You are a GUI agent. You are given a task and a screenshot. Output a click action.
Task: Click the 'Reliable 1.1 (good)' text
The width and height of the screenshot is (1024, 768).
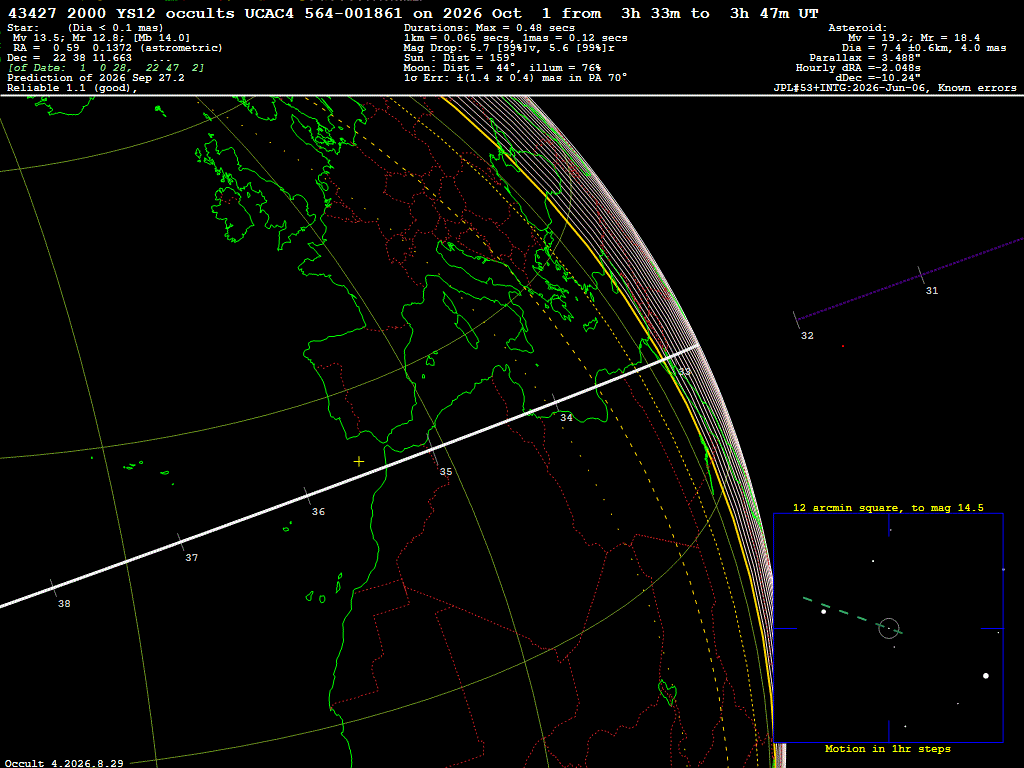point(72,88)
